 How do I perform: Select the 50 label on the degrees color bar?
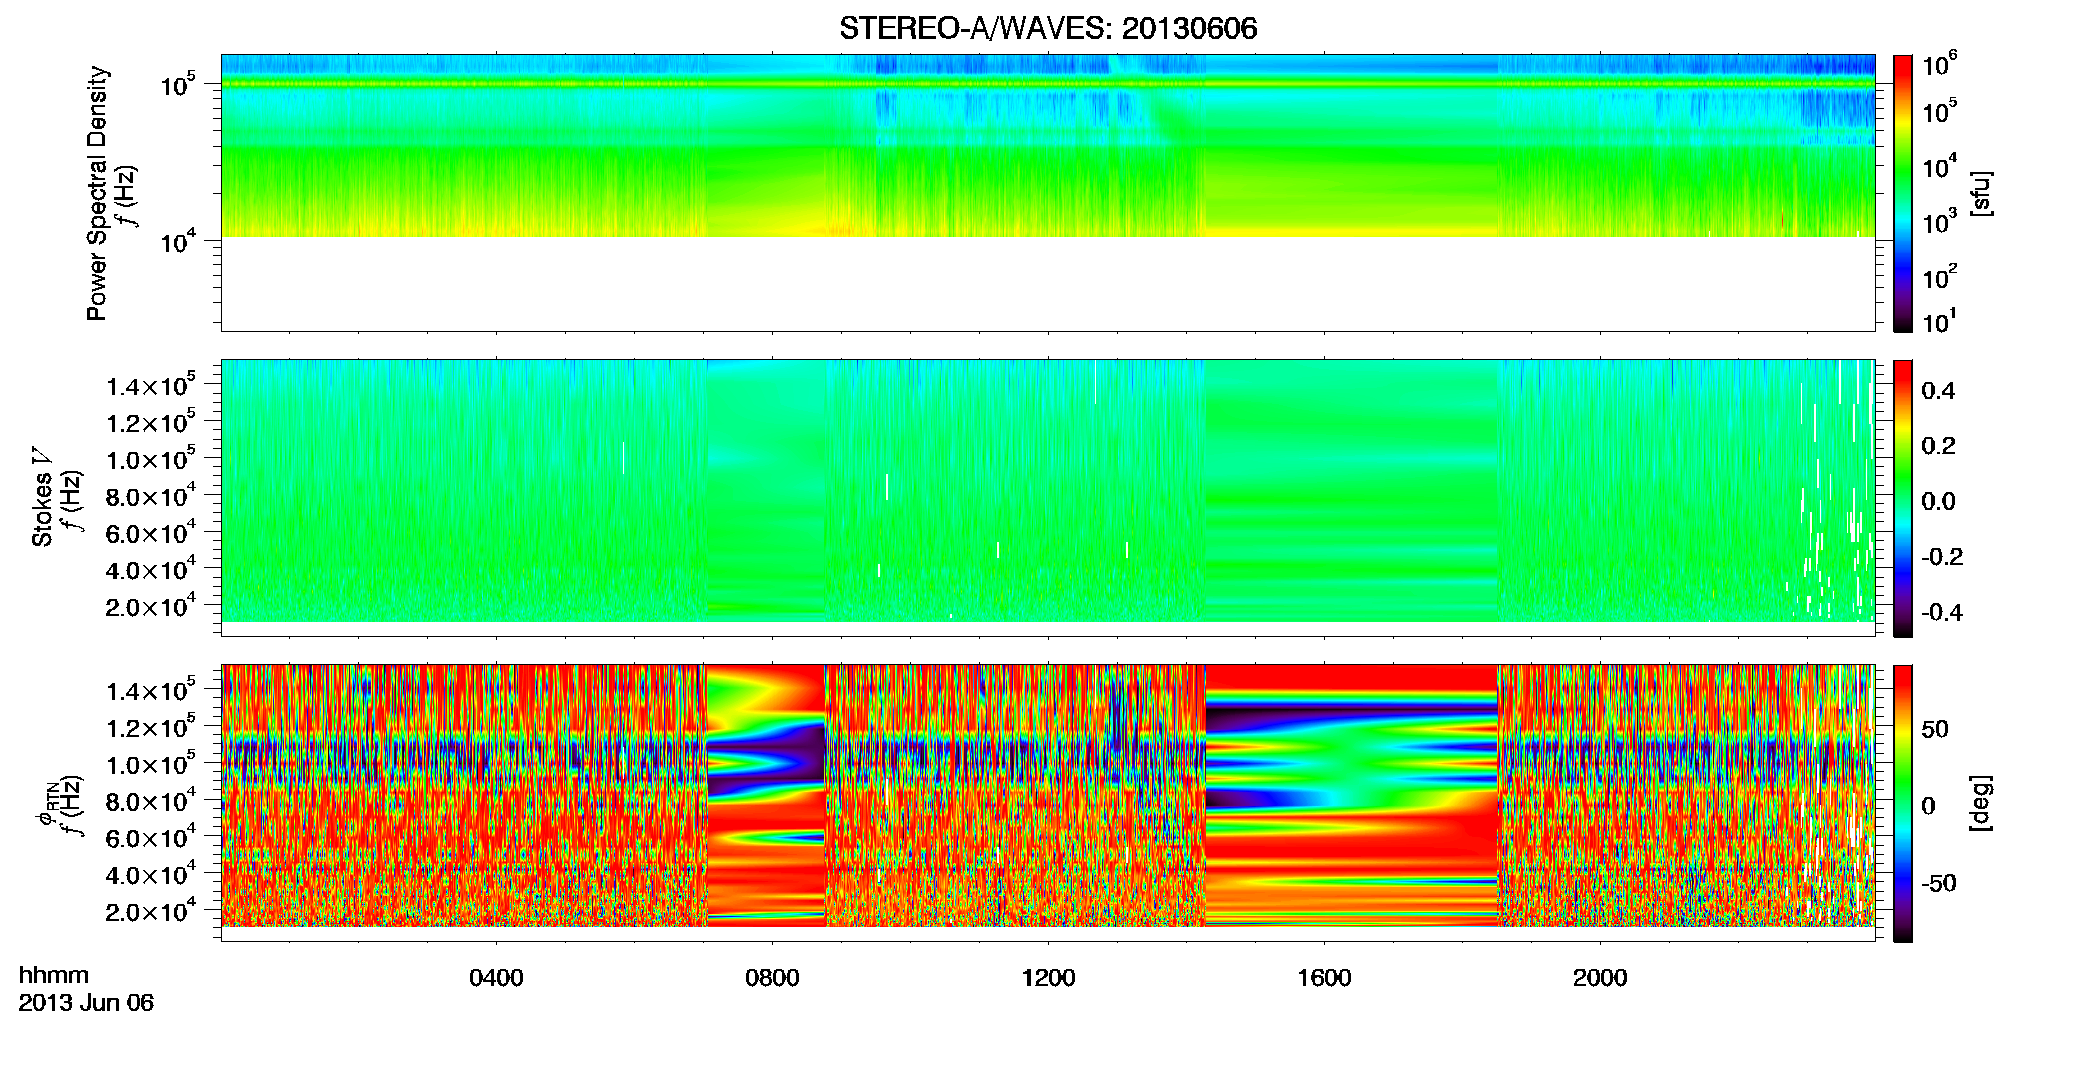point(1935,729)
